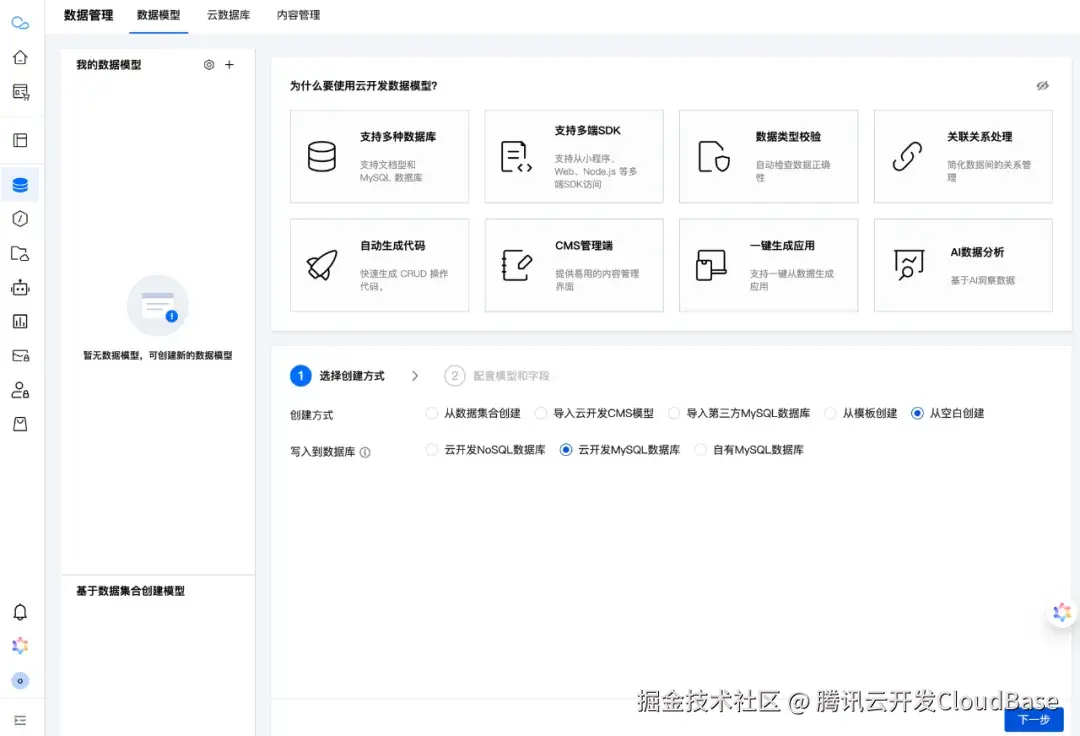
Task: Open the AI robot feature in the sidebar
Action: [x=20, y=287]
